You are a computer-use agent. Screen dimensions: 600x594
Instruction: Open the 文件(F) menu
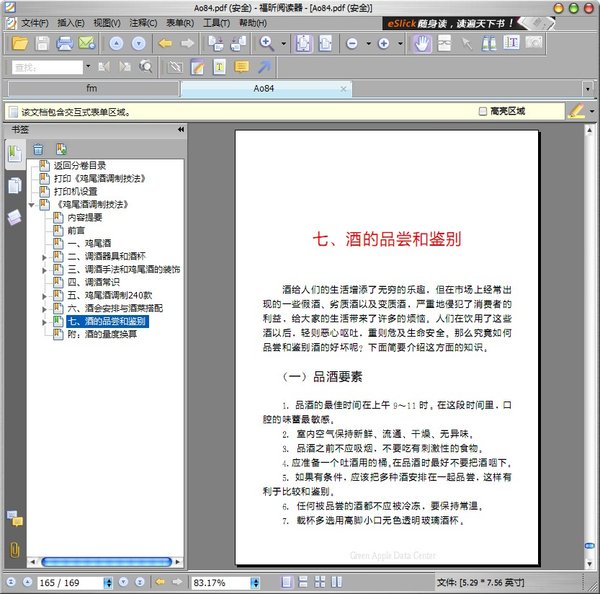34,23
